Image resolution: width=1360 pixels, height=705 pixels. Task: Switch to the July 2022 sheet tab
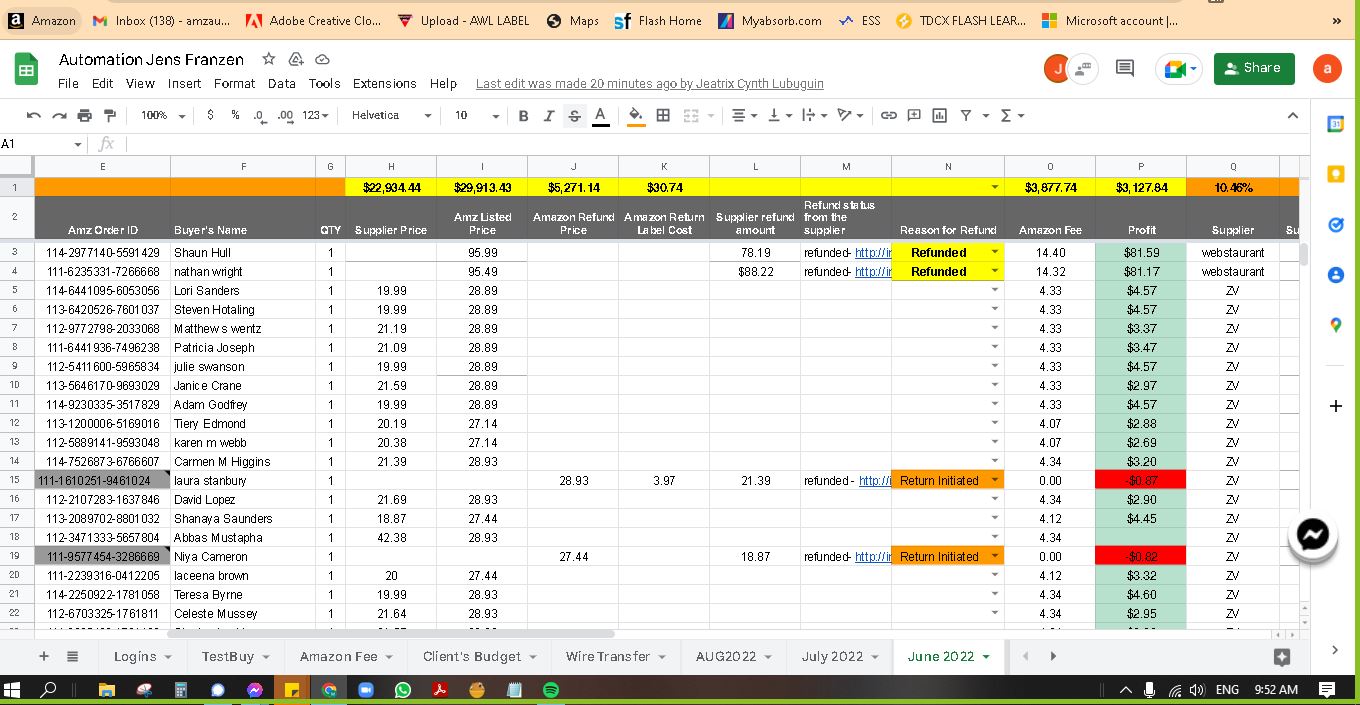tap(832, 656)
